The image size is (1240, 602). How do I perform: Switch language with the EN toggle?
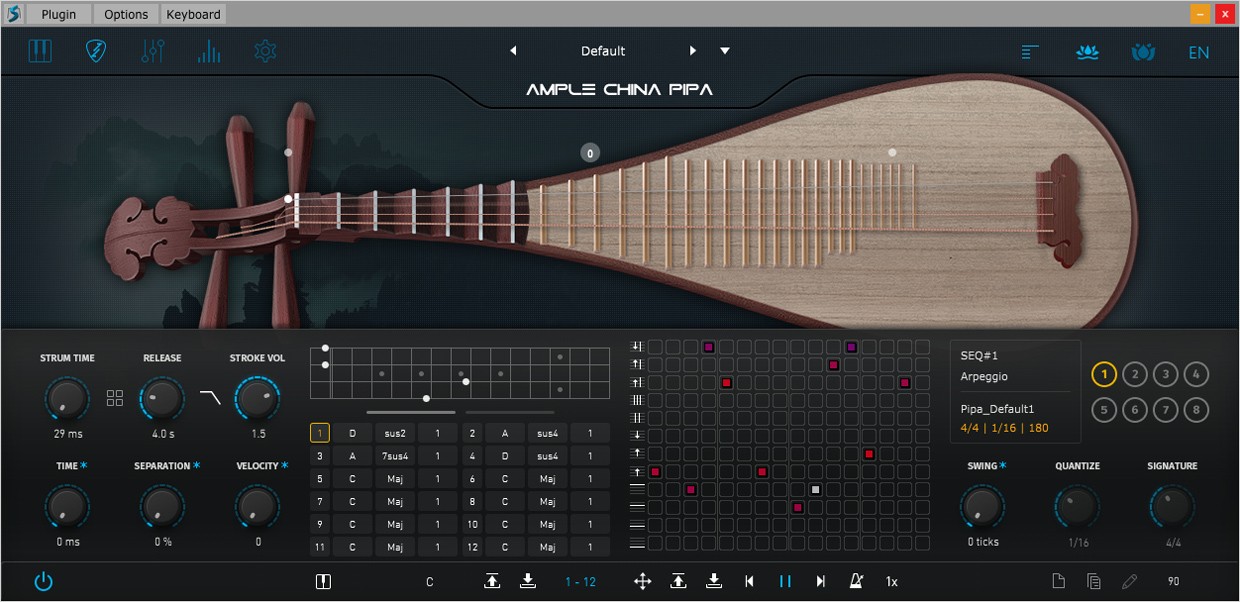[1198, 52]
